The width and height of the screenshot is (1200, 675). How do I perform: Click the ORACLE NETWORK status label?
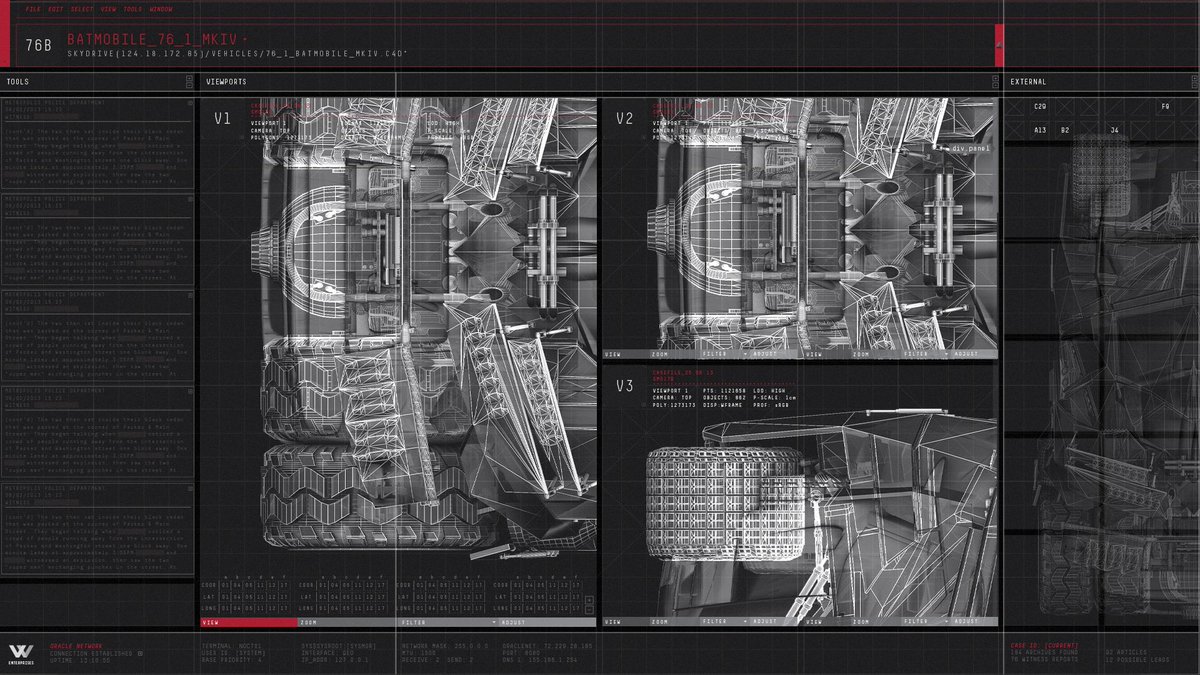pyautogui.click(x=77, y=647)
